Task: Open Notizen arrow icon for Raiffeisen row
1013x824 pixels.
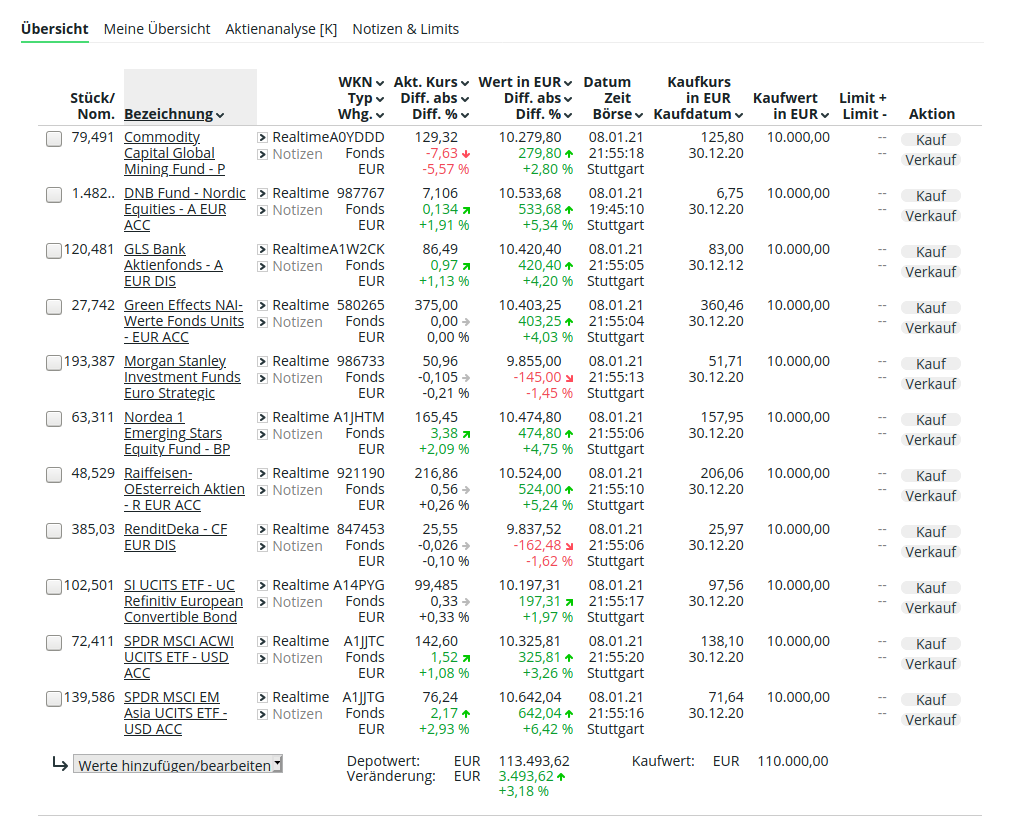Action: point(262,491)
